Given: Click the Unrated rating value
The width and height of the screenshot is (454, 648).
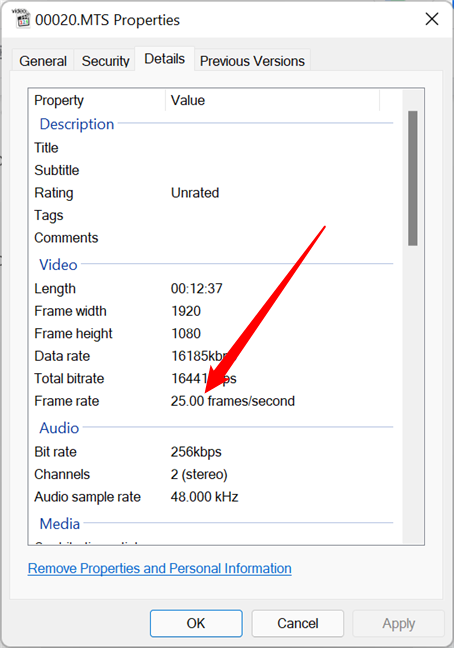Looking at the screenshot, I should click(x=195, y=193).
